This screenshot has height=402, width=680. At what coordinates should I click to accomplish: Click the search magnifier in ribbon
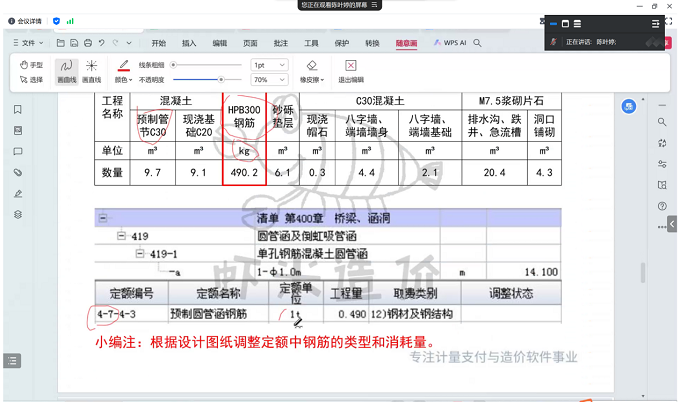(x=478, y=43)
